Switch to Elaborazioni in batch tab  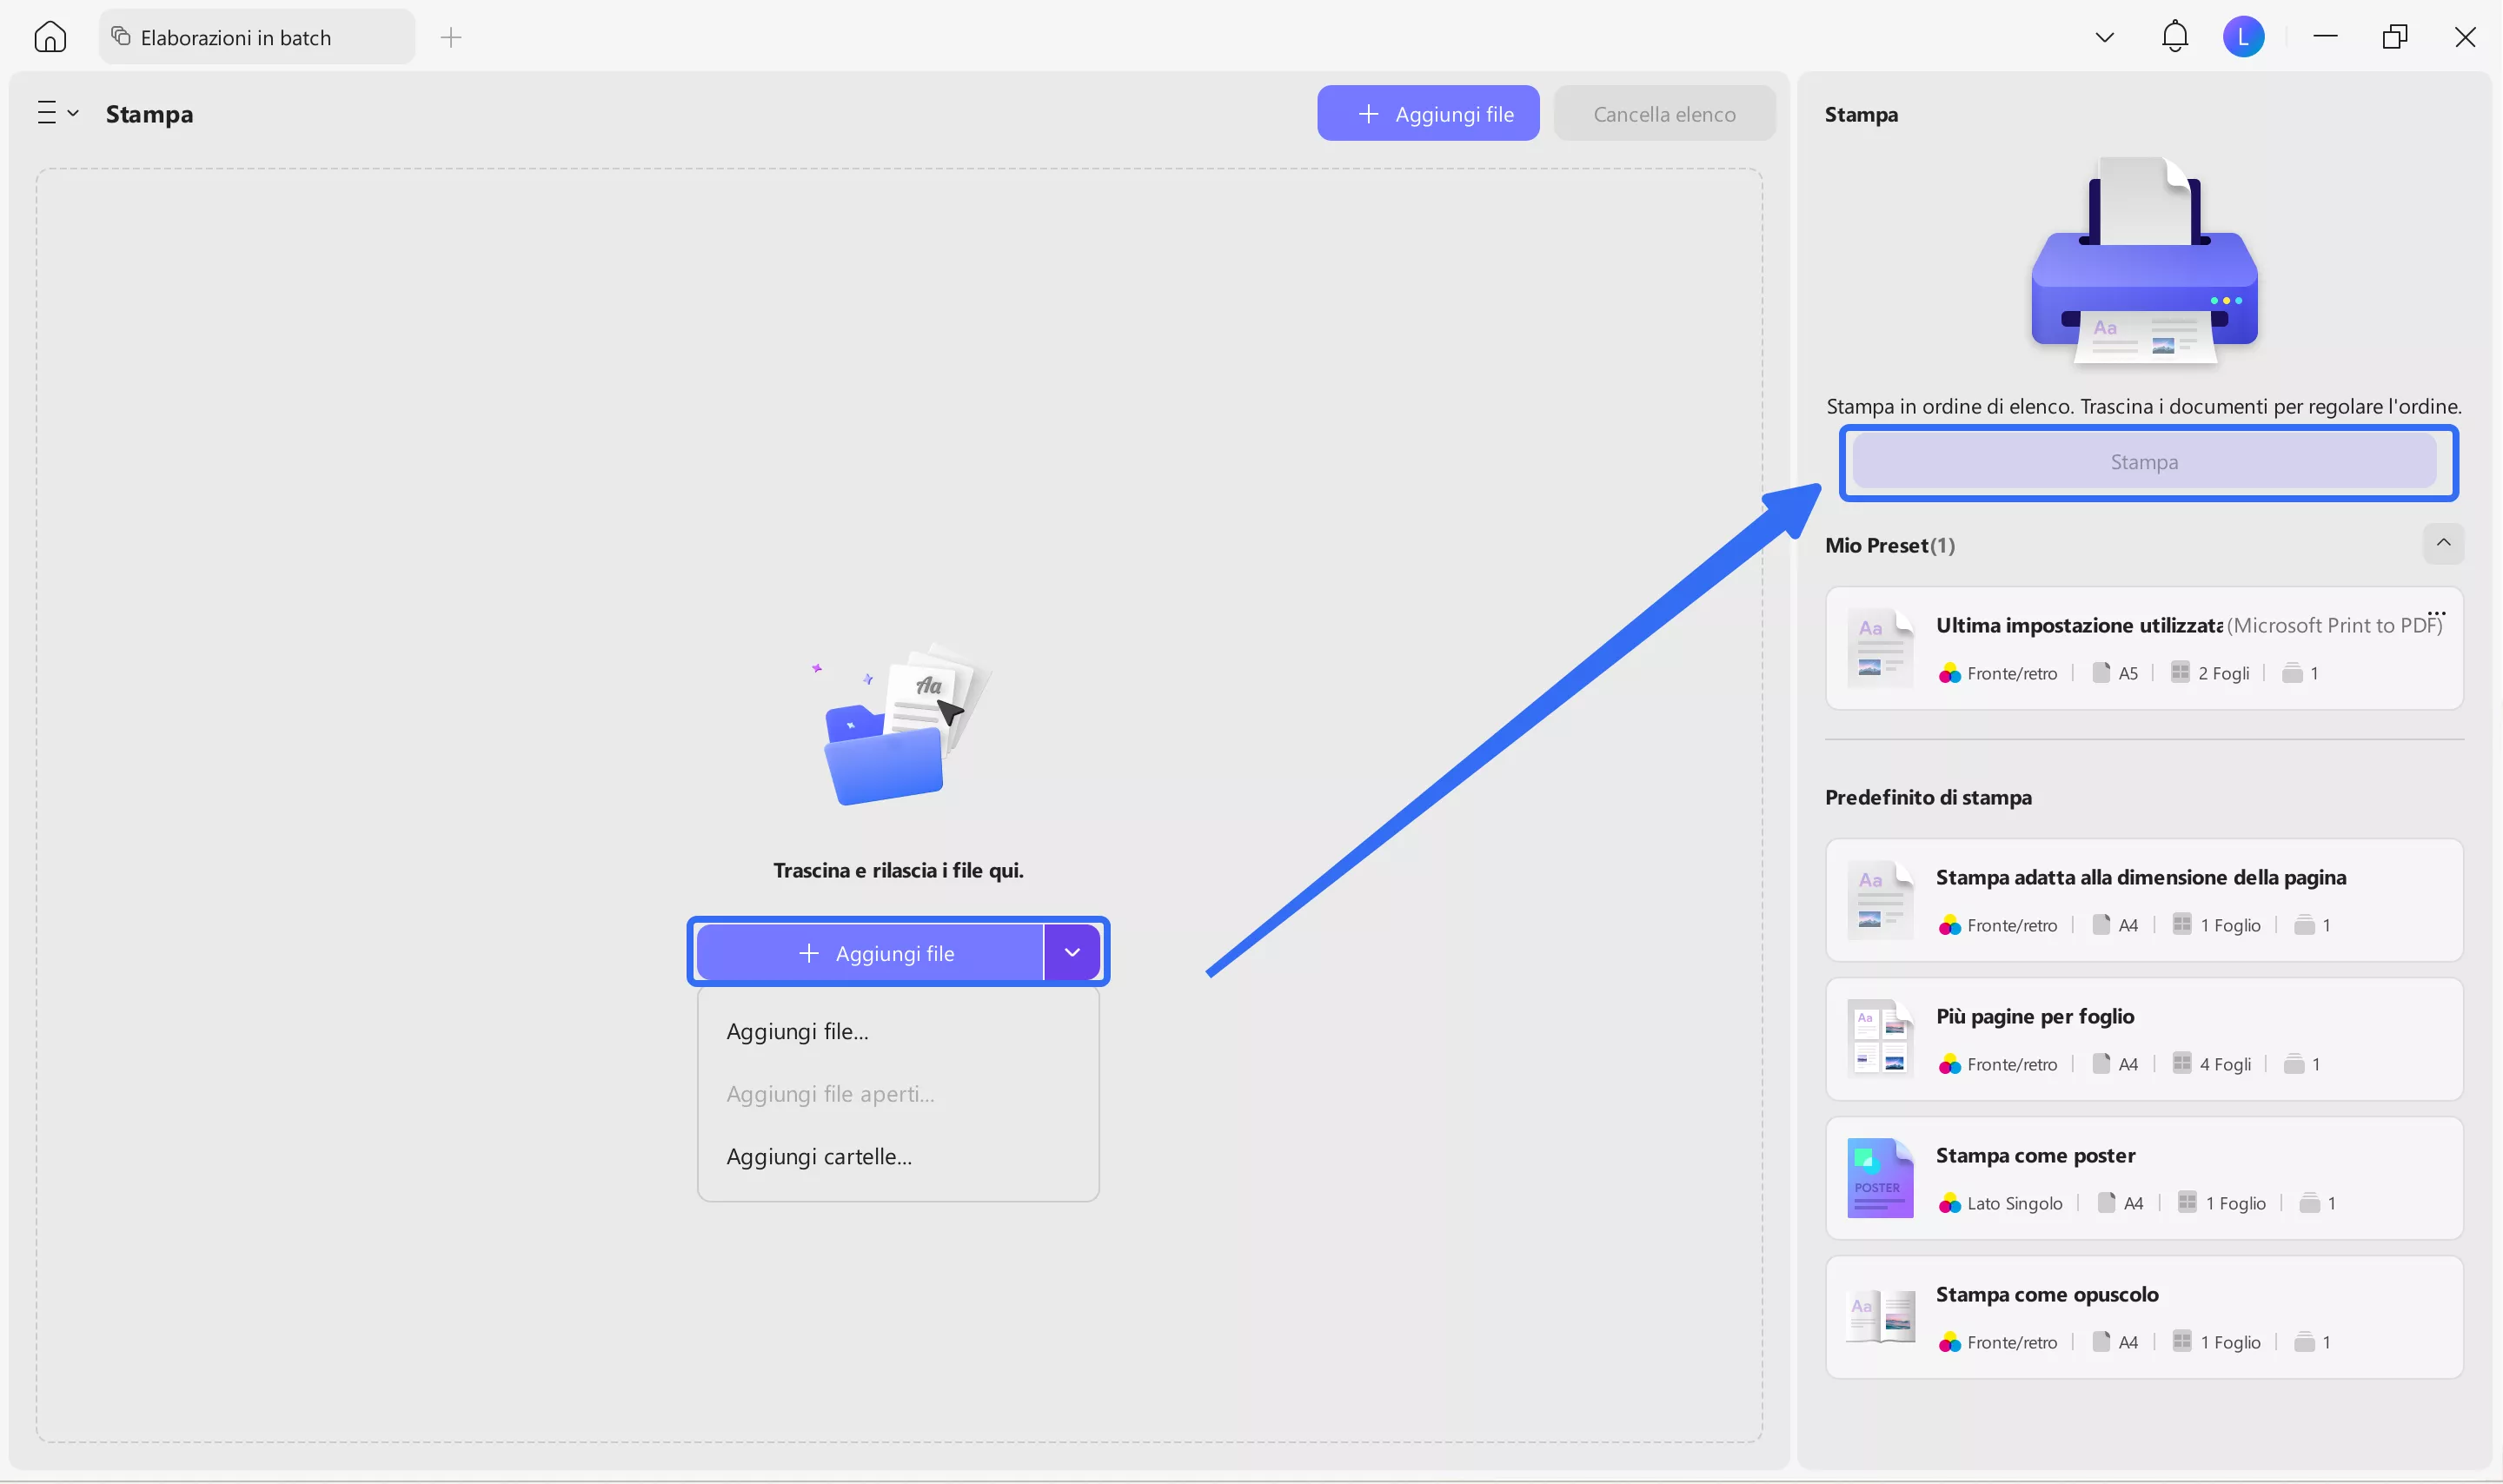click(236, 38)
